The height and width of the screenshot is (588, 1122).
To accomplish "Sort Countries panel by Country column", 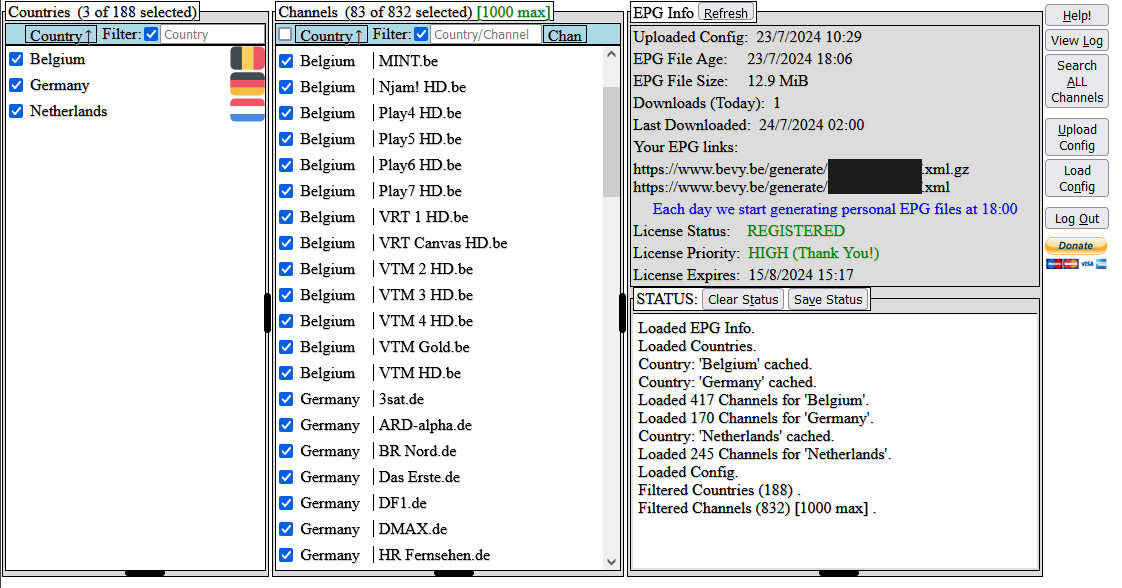I will coord(61,35).
